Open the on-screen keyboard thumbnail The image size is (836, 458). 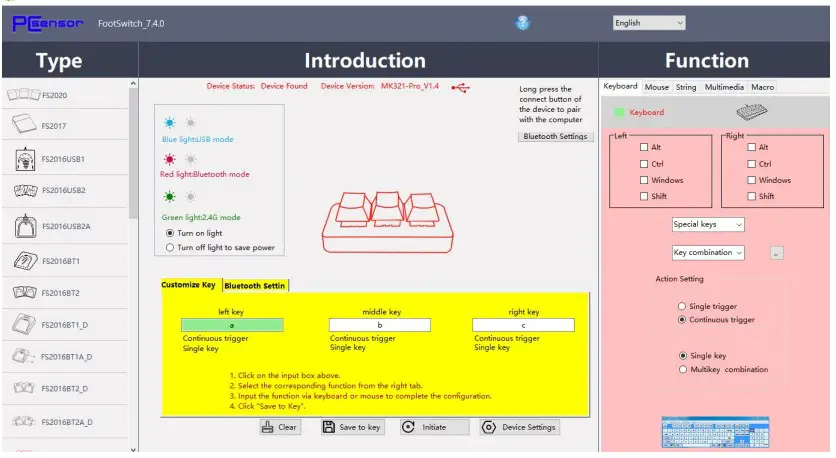[x=716, y=432]
